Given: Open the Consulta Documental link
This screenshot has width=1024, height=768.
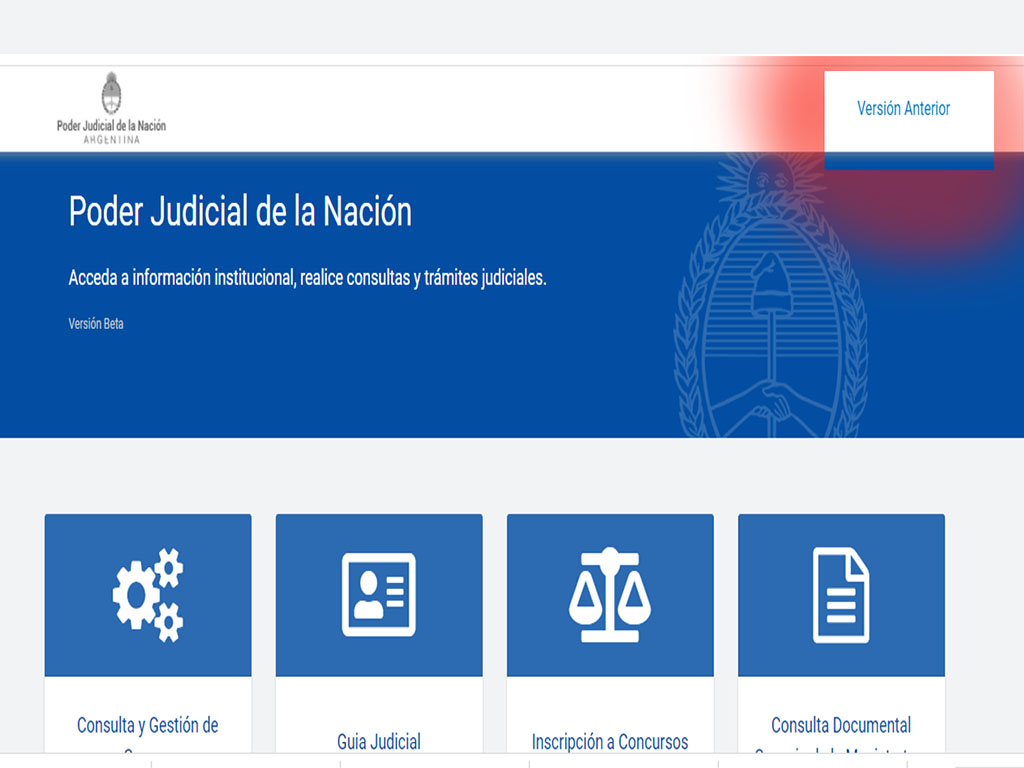Looking at the screenshot, I should point(841,726).
